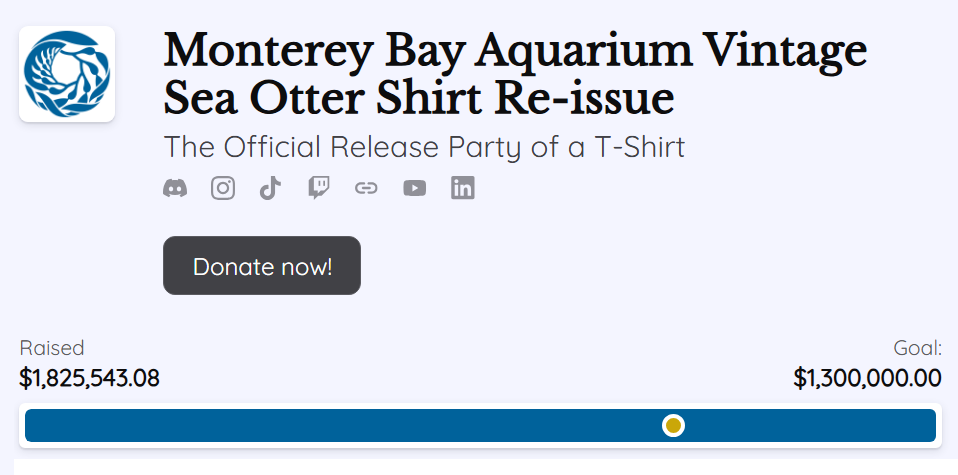The height and width of the screenshot is (475, 958).
Task: Go to the Twitch channel icon
Action: click(x=319, y=188)
